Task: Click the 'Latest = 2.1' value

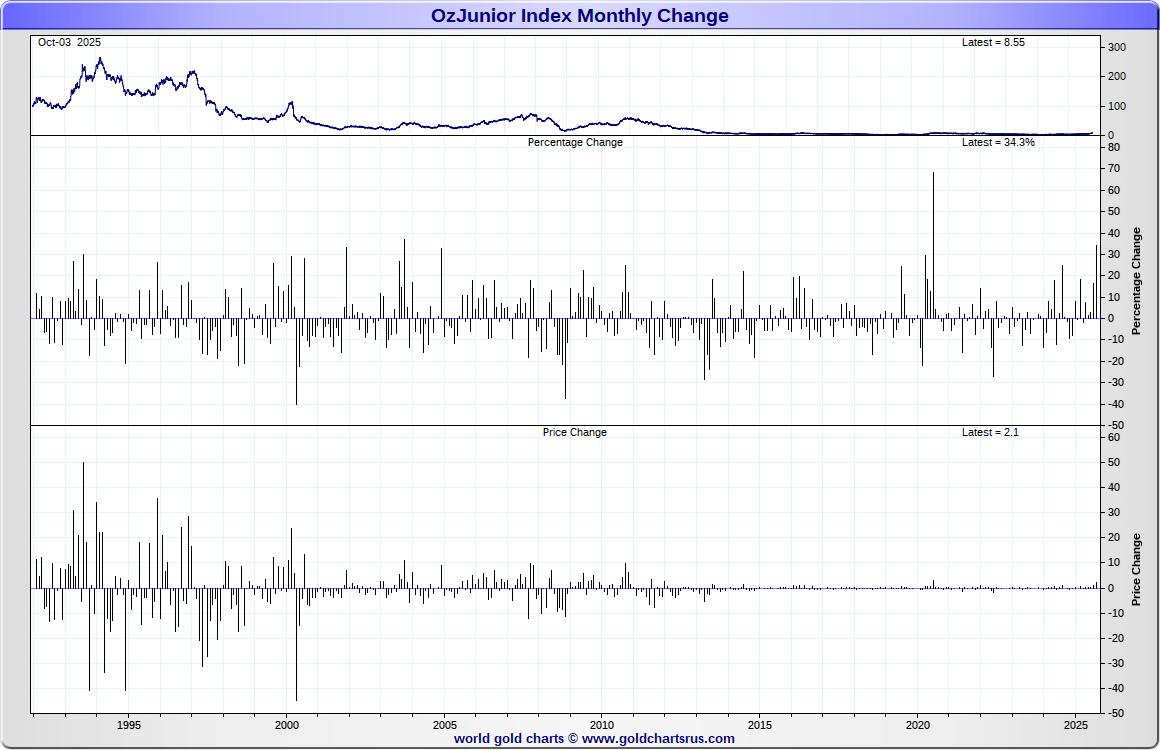Action: click(x=990, y=432)
